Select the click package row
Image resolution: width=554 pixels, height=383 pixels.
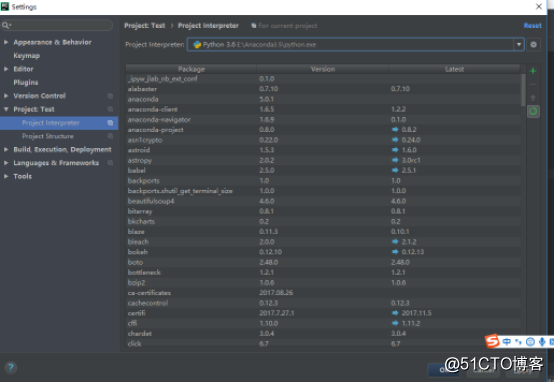(x=323, y=344)
